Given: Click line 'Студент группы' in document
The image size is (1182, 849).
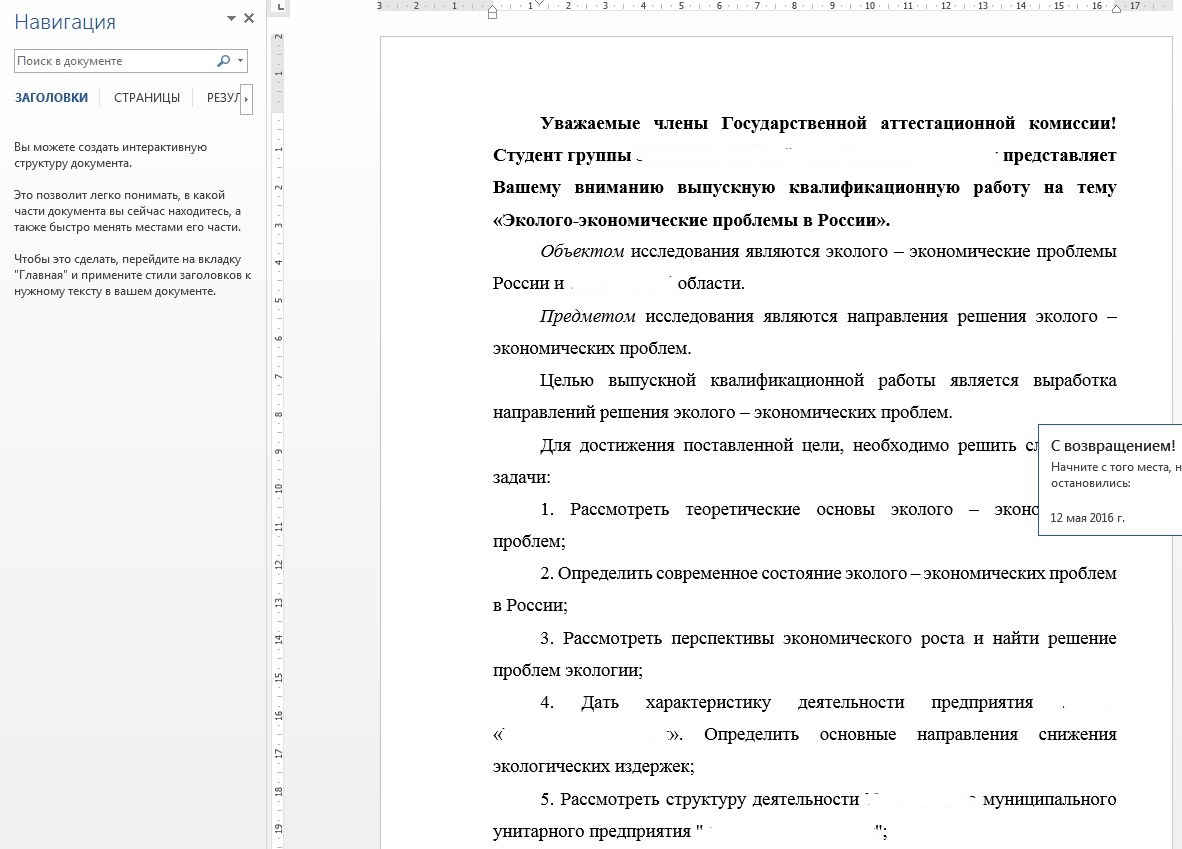Looking at the screenshot, I should [x=804, y=155].
